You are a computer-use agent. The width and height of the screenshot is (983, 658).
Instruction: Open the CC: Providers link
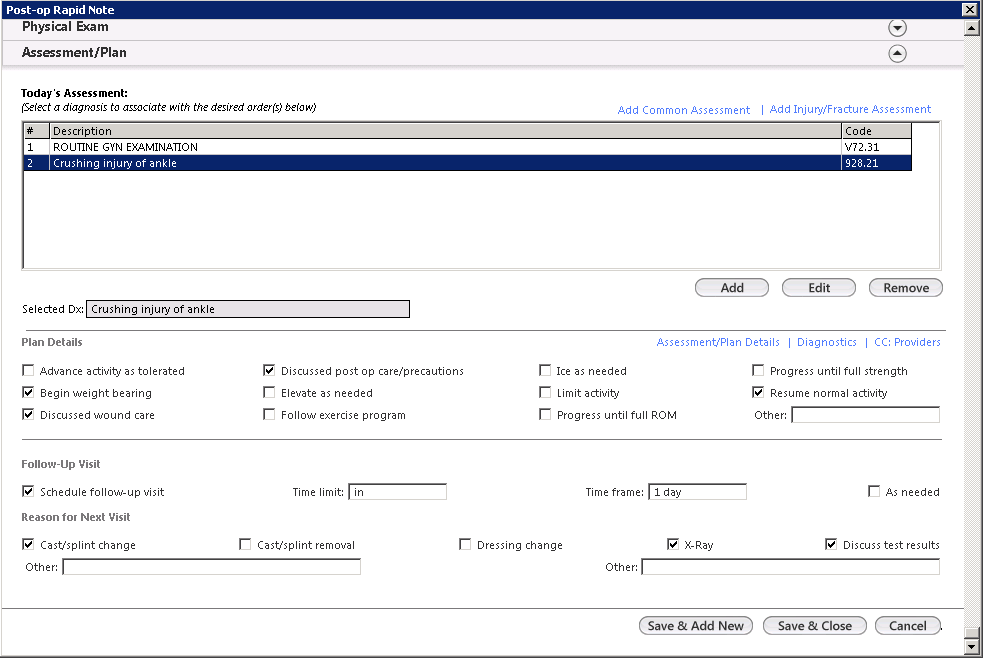pyautogui.click(x=907, y=342)
